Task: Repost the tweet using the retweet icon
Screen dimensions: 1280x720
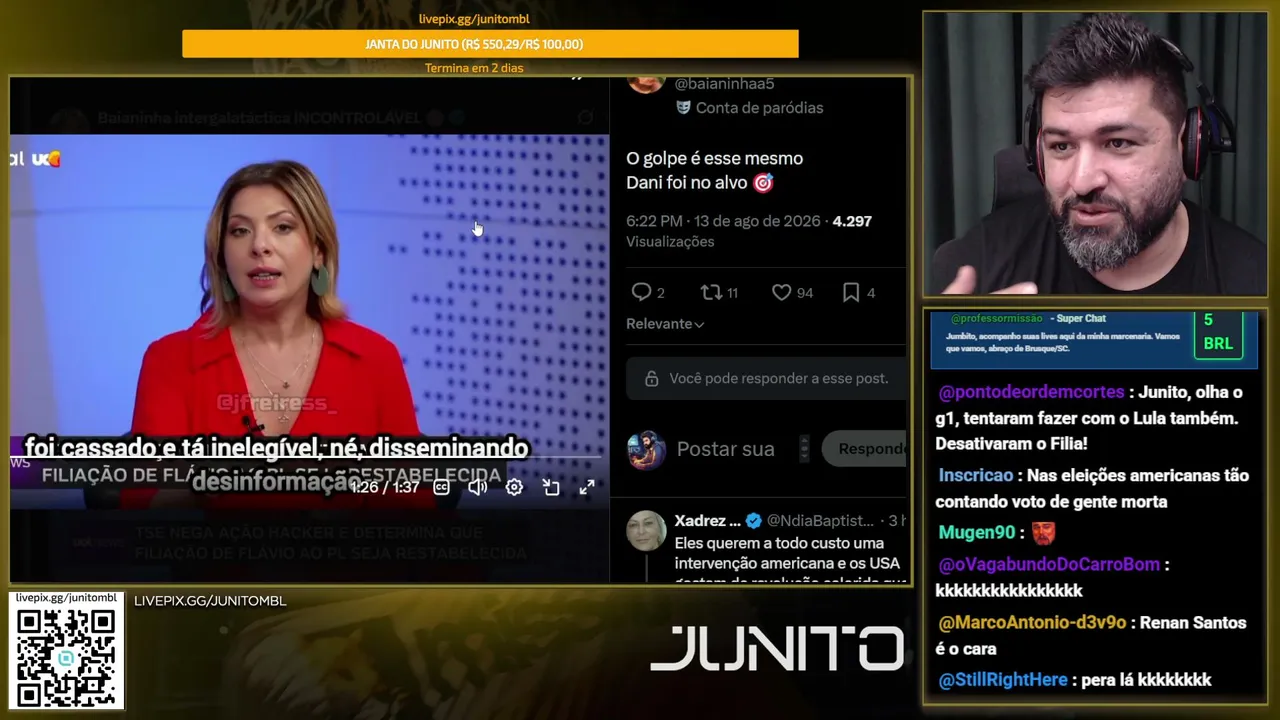Action: click(x=711, y=292)
